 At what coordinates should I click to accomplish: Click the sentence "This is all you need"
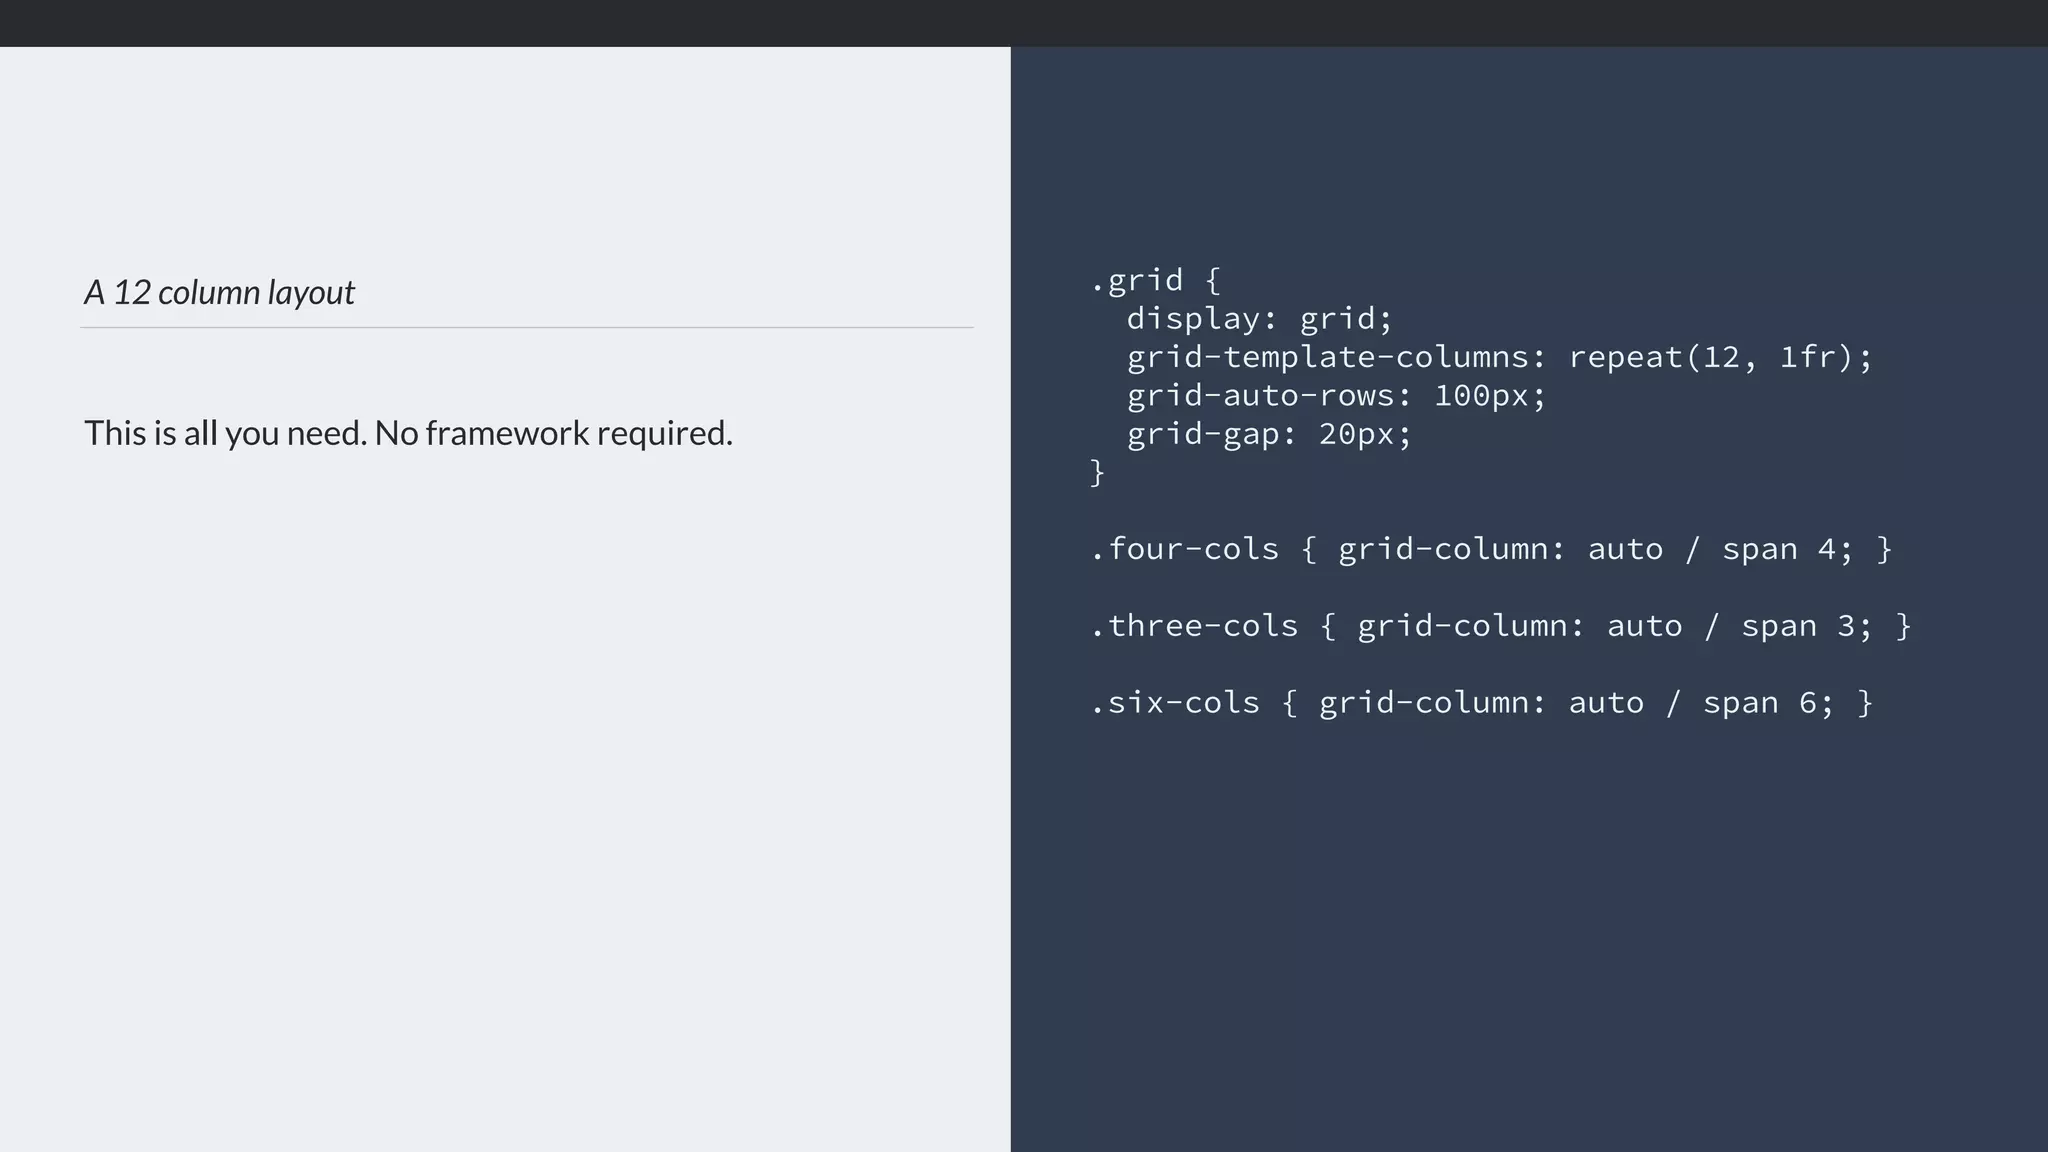click(226, 433)
